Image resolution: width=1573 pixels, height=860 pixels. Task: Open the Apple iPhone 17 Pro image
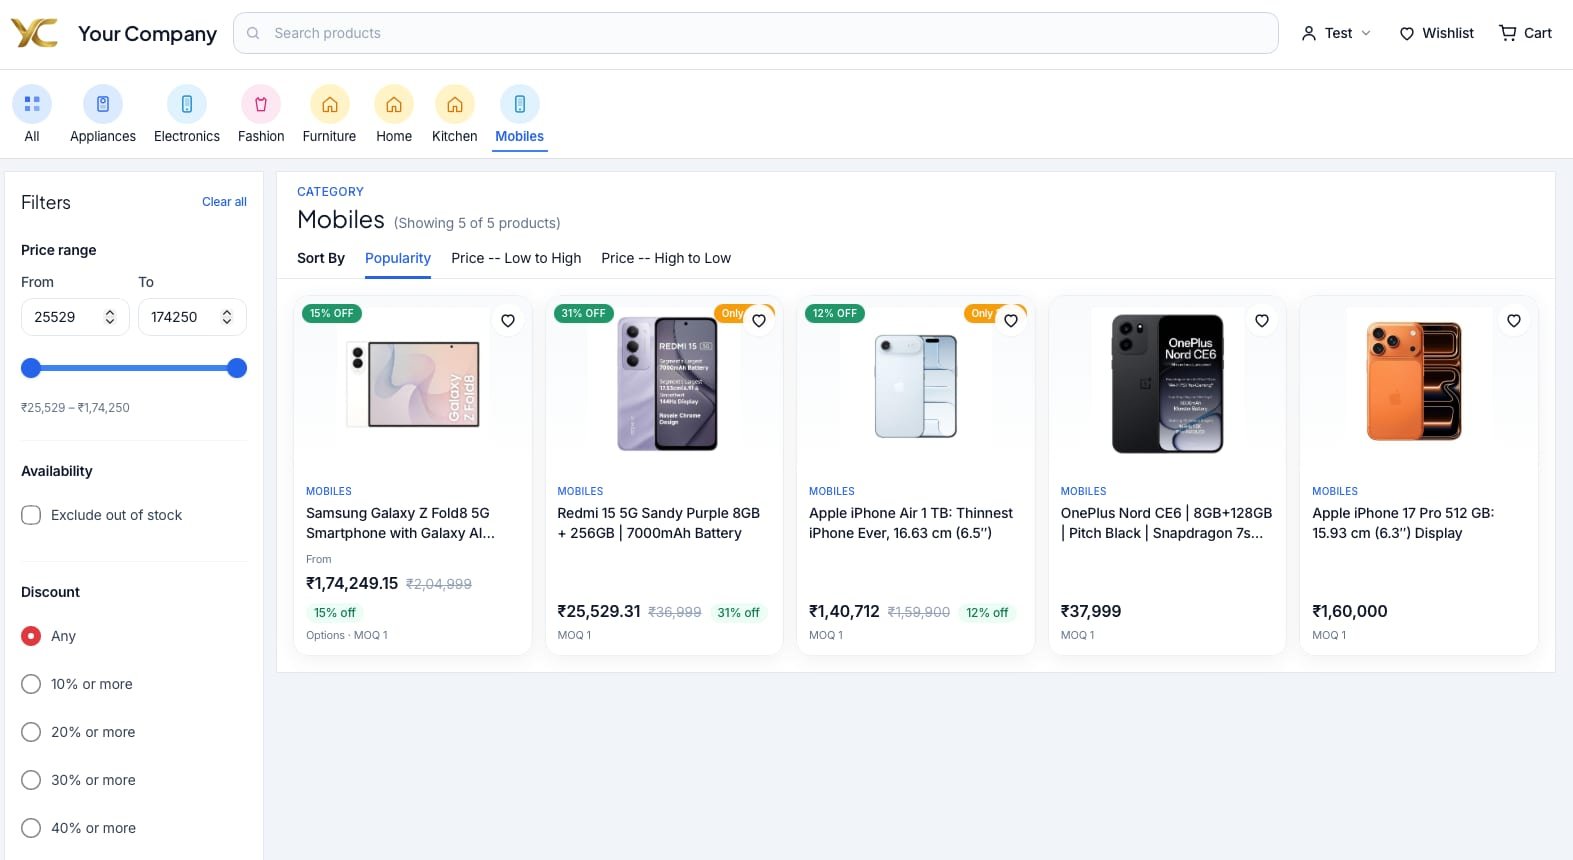tap(1414, 381)
